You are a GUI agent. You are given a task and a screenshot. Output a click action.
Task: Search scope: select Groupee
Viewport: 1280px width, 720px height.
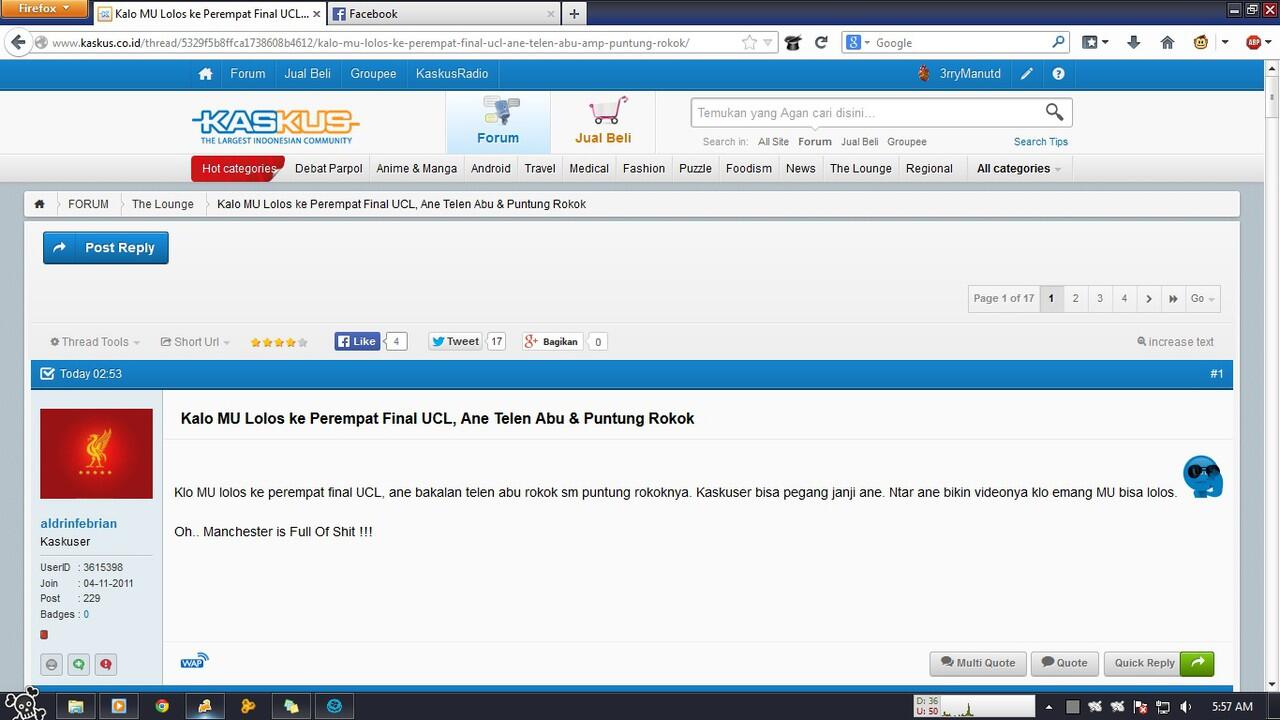point(907,142)
